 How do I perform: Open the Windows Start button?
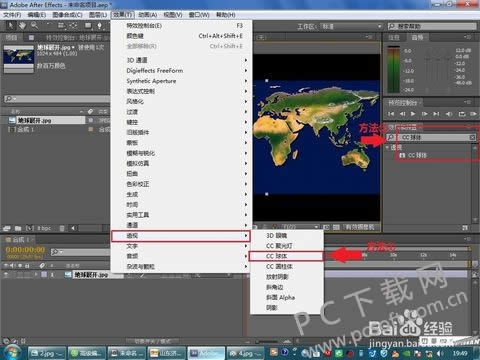click(x=12, y=352)
